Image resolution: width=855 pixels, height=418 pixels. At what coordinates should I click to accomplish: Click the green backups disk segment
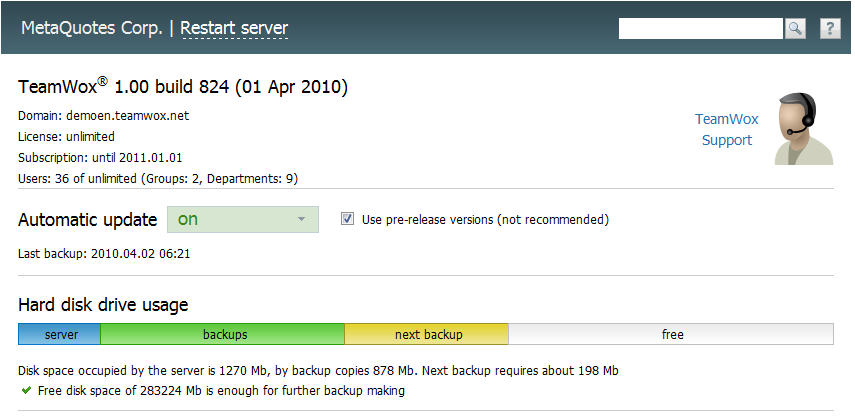[x=222, y=334]
